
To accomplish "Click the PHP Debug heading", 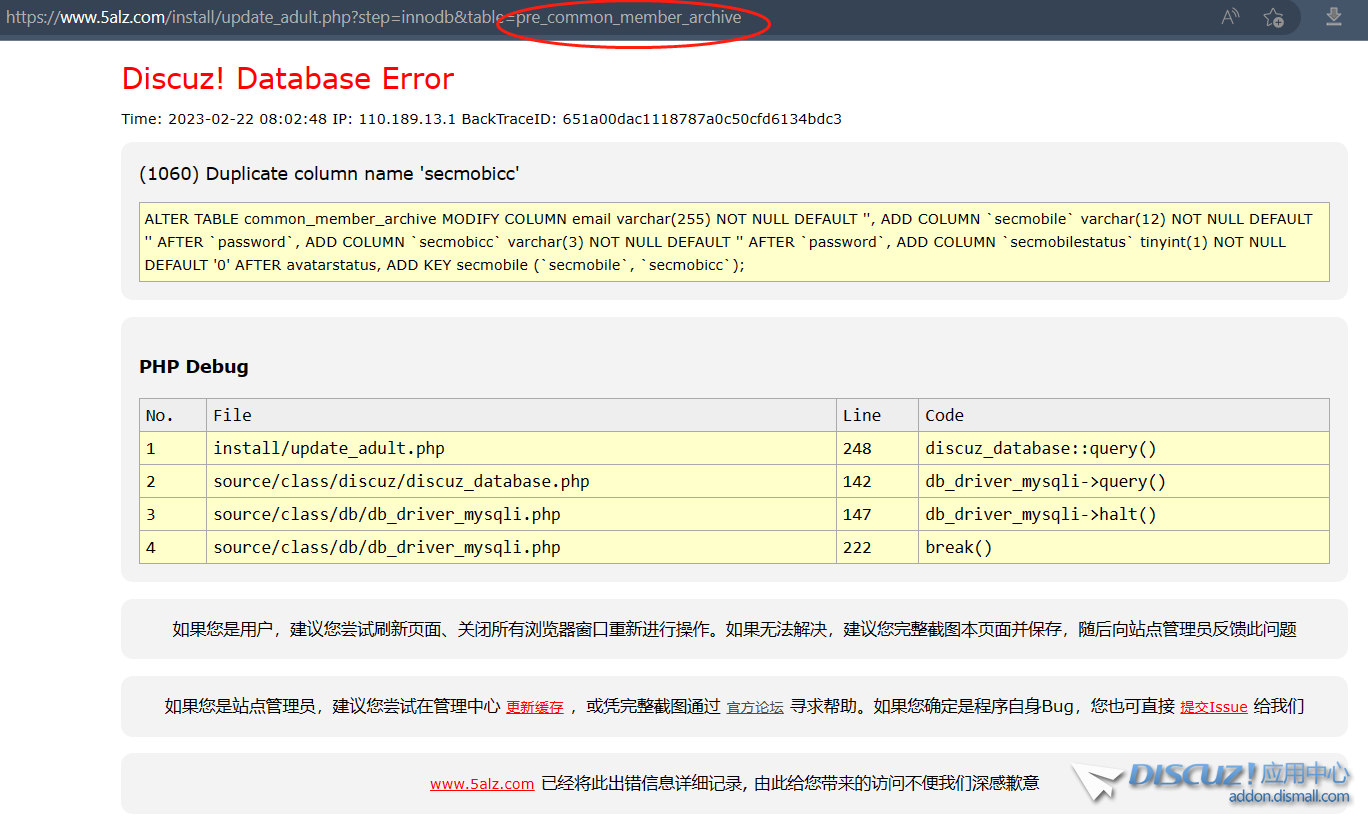I will [x=194, y=367].
